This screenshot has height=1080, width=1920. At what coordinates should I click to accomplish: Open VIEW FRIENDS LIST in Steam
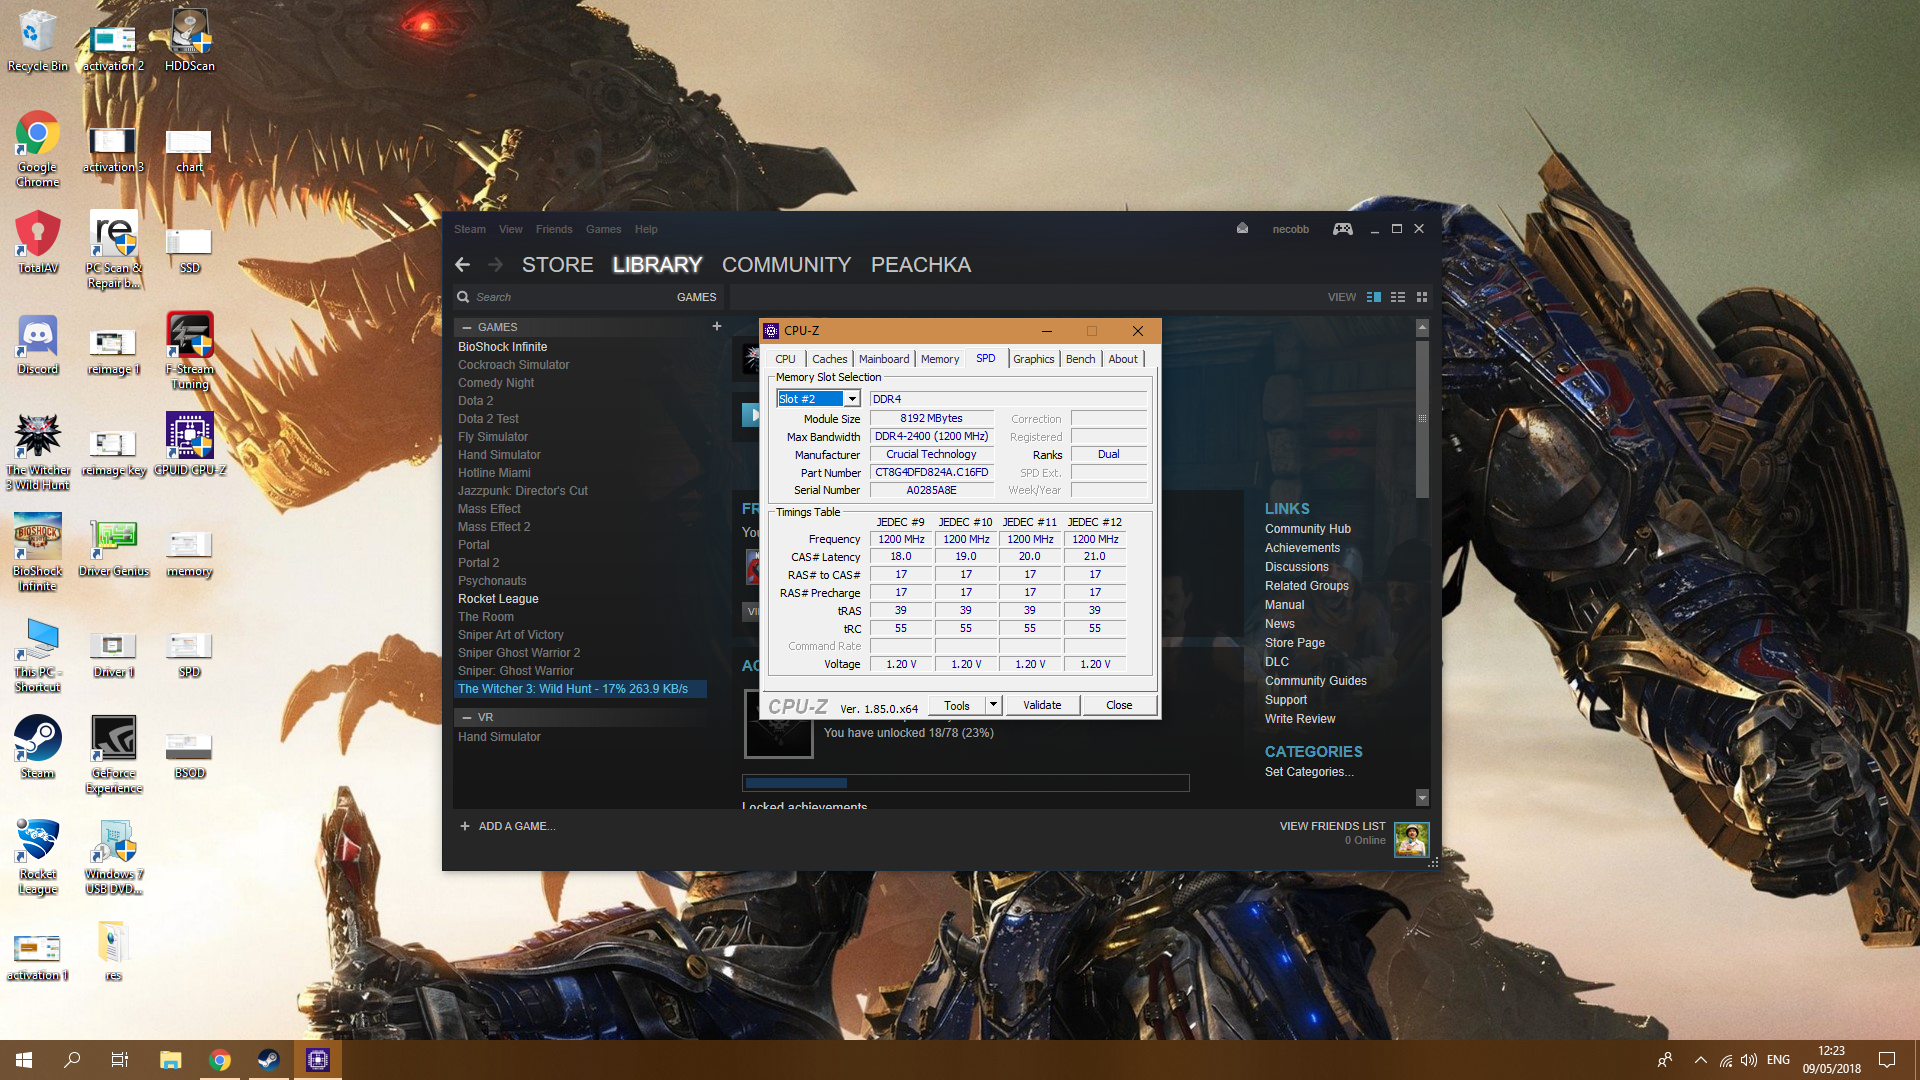(x=1332, y=826)
